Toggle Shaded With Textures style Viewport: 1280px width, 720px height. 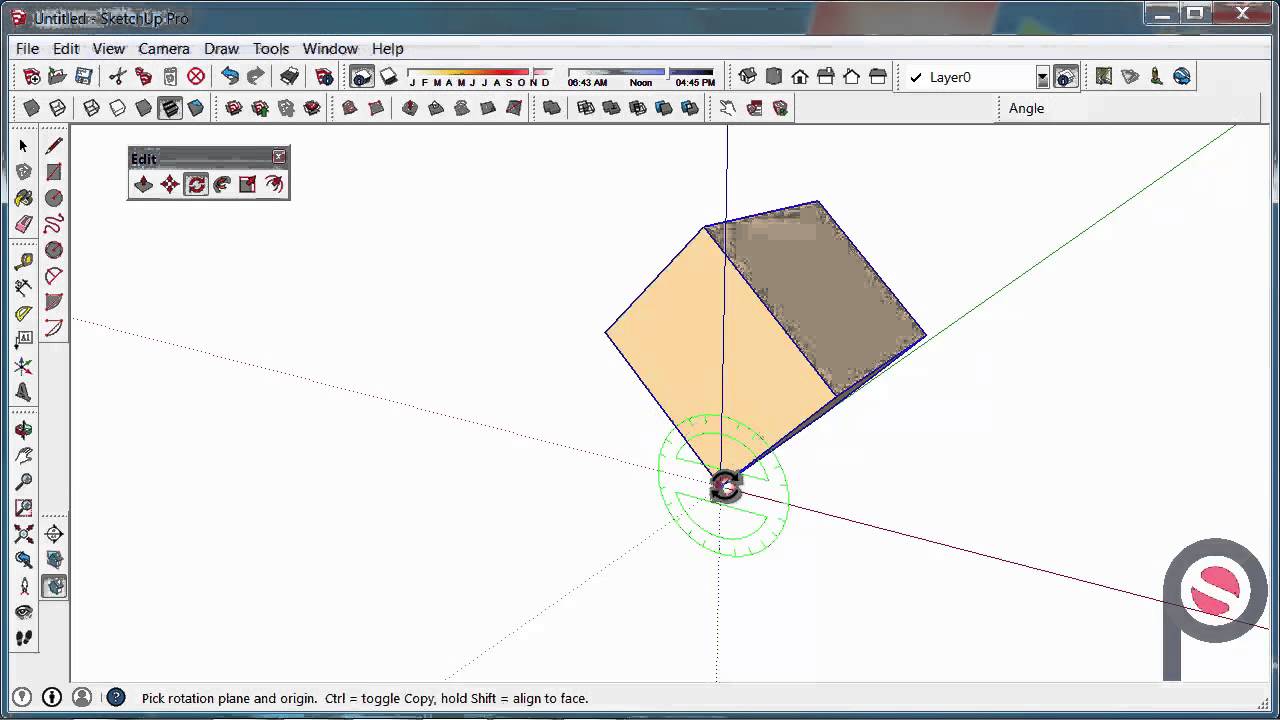(x=170, y=108)
